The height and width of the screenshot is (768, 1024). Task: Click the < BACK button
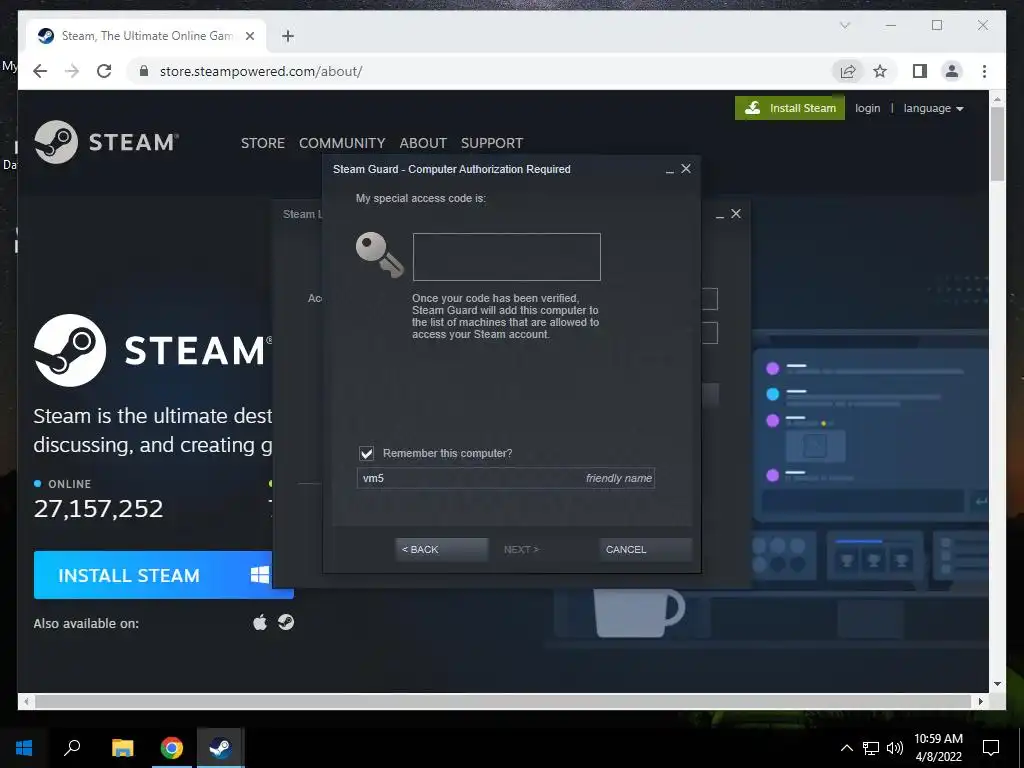[441, 549]
